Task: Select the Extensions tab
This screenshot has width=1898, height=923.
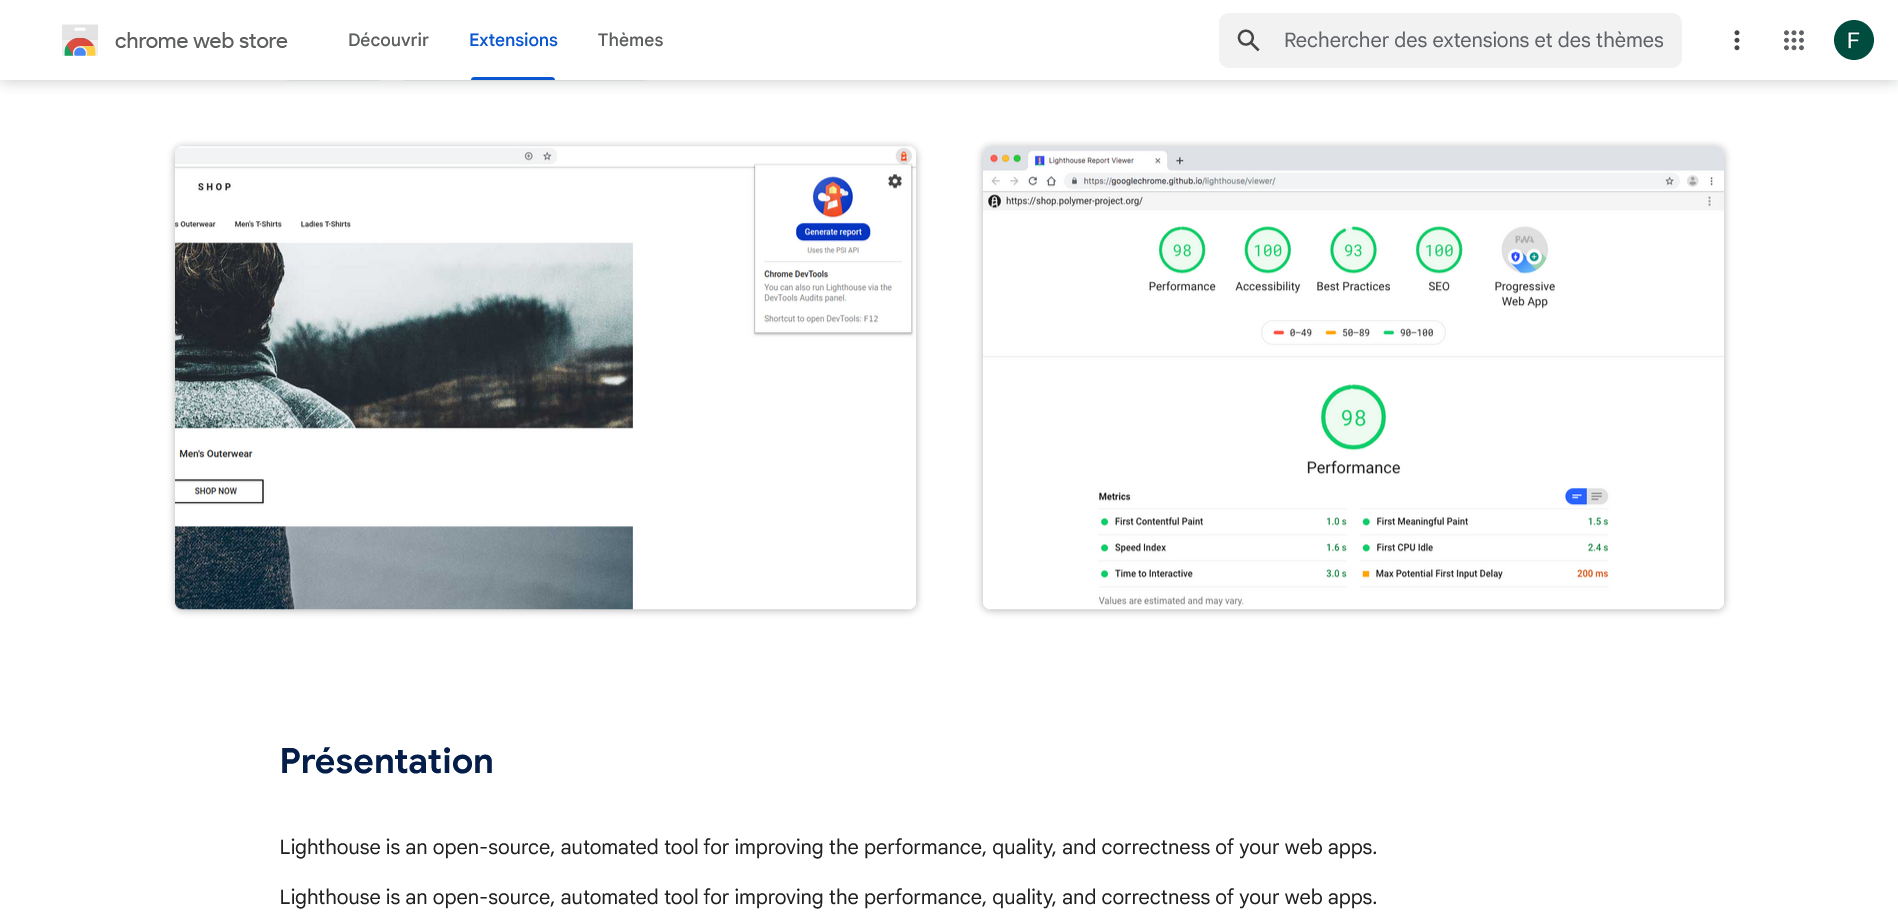Action: click(x=513, y=40)
